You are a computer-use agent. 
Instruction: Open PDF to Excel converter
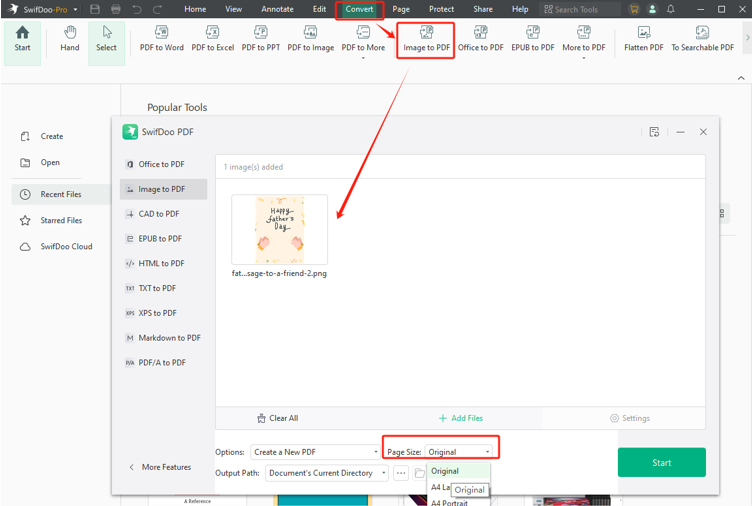pos(212,39)
